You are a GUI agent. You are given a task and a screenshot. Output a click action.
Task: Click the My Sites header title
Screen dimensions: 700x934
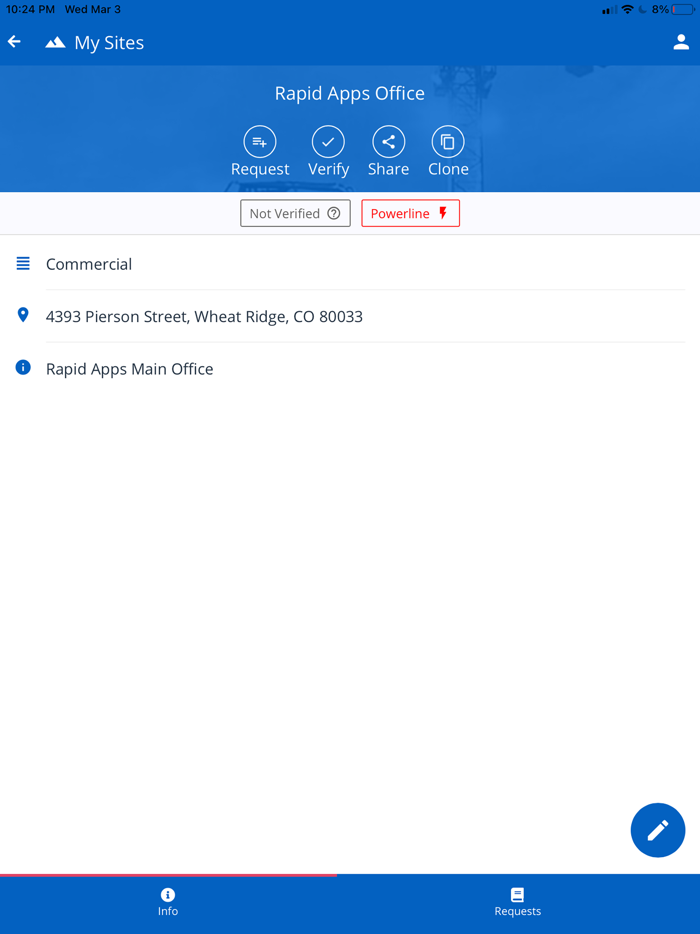coord(109,43)
